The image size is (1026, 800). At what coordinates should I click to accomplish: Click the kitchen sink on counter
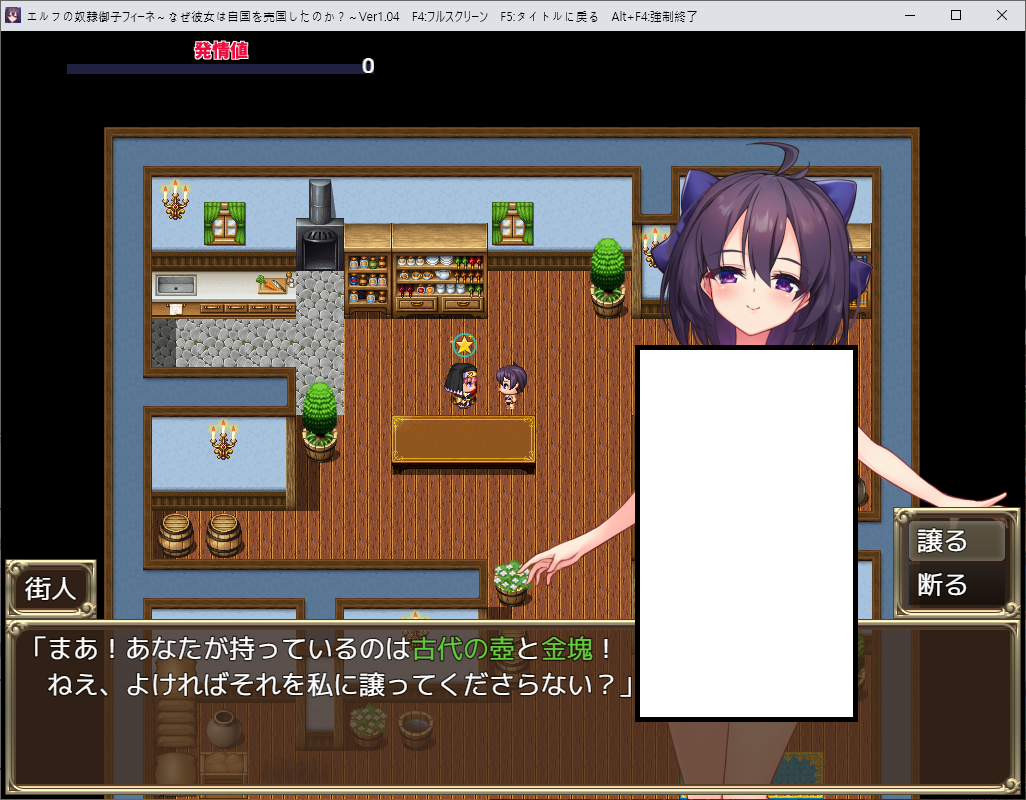175,285
